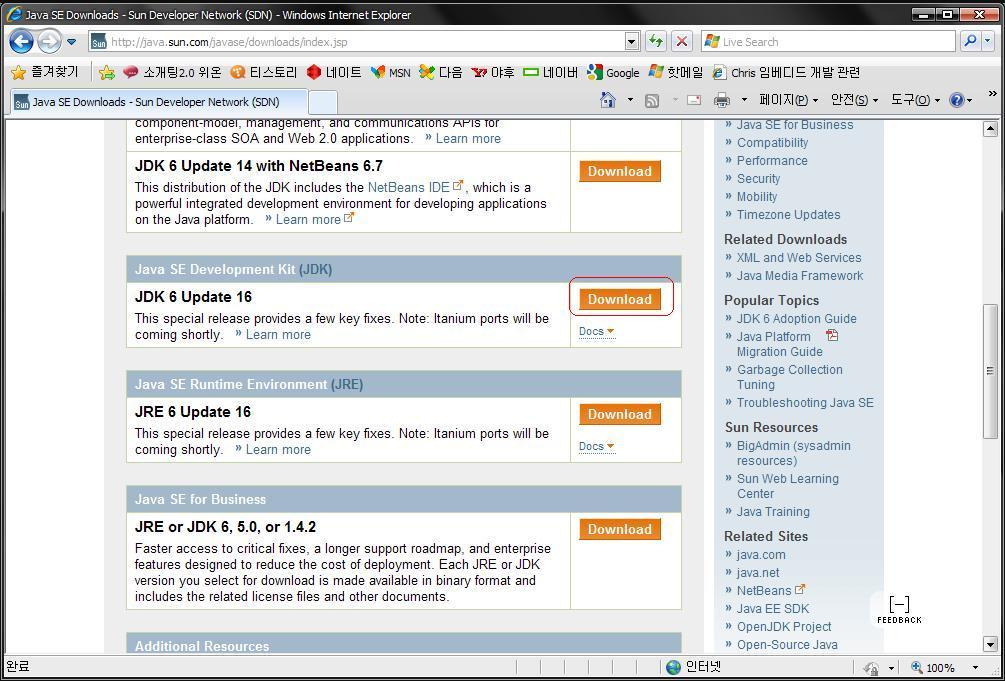Image resolution: width=1005 pixels, height=681 pixels.
Task: Click the vertical scrollbar thumb
Action: pyautogui.click(x=990, y=371)
